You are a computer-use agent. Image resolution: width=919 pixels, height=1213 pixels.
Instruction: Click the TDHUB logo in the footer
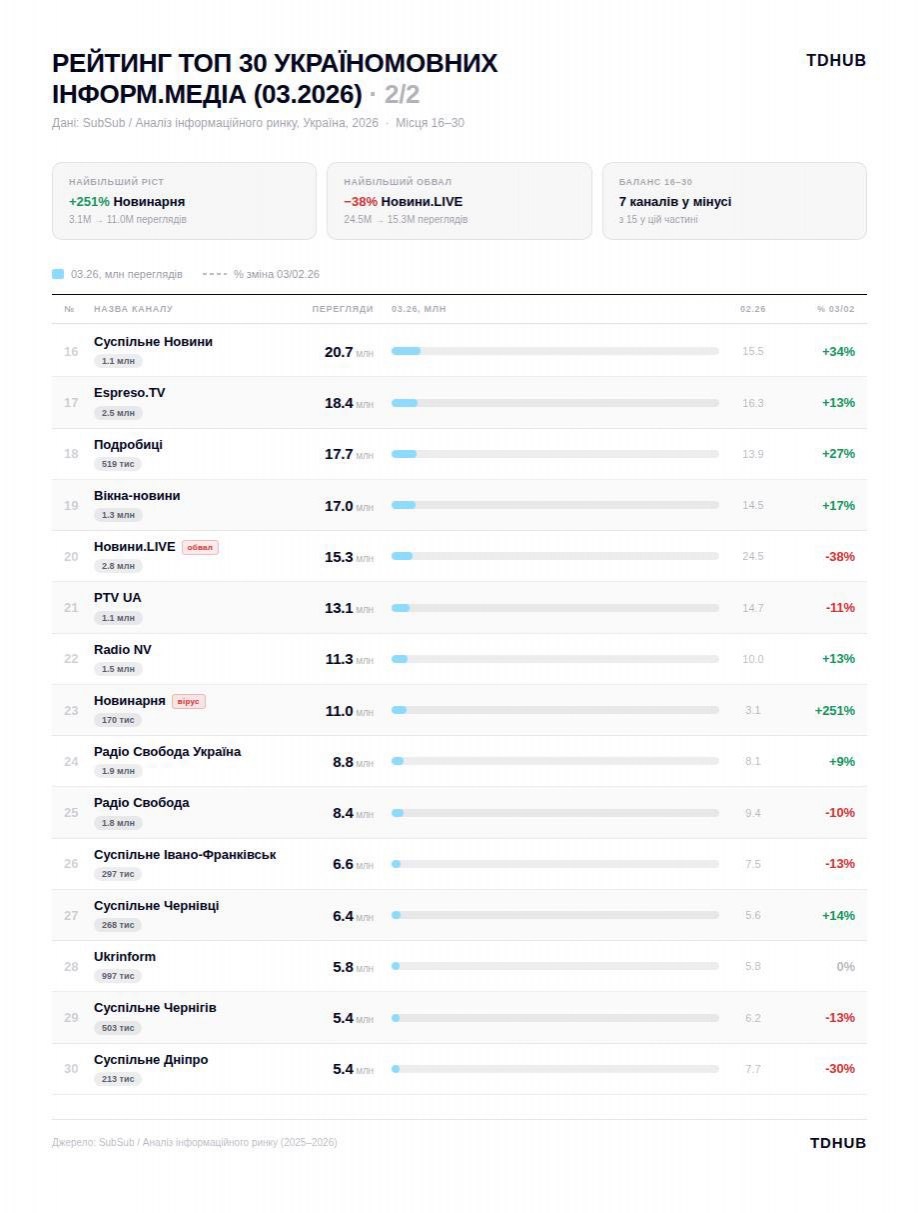837,1143
